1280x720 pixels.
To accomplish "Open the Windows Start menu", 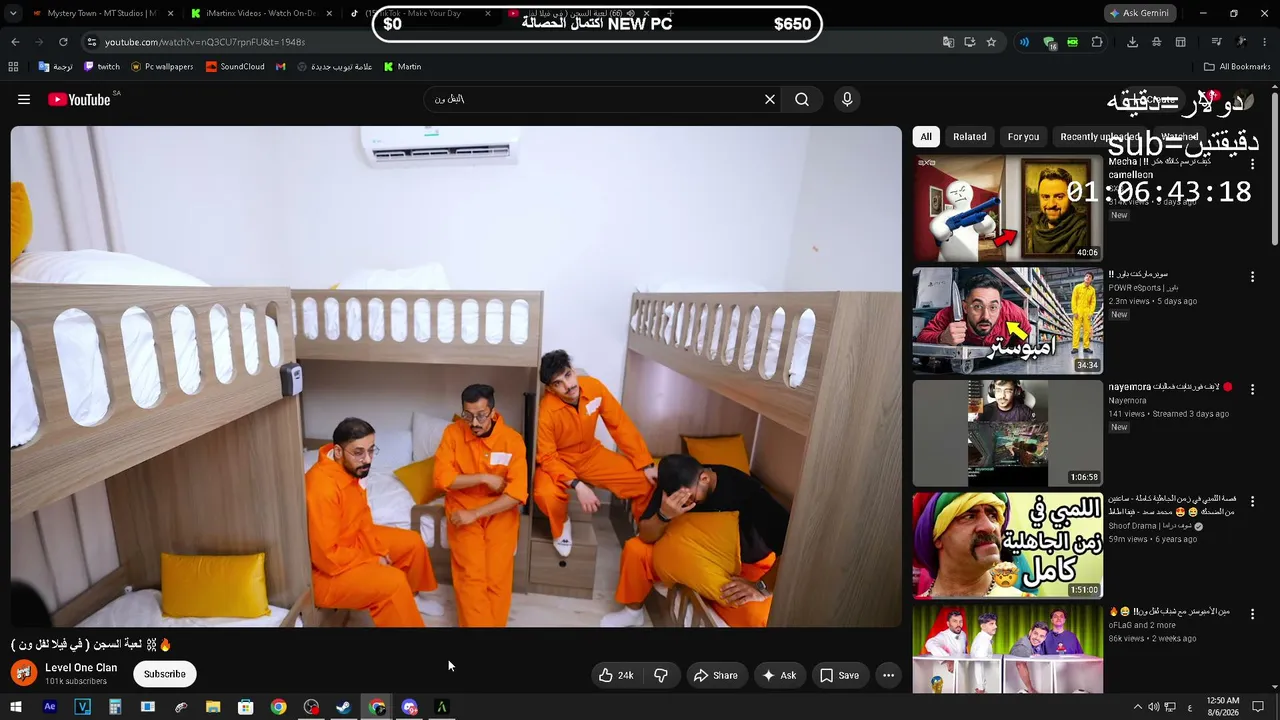I will [16, 707].
